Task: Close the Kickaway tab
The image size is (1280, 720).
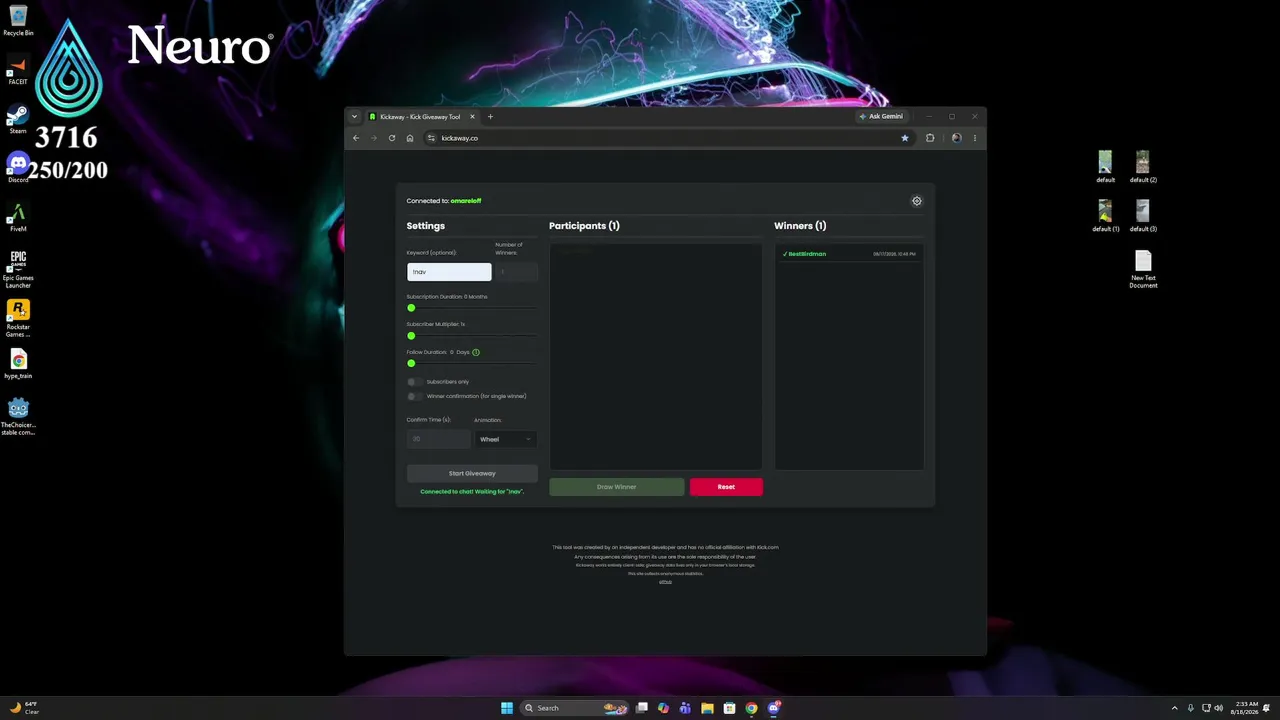Action: pos(473,117)
